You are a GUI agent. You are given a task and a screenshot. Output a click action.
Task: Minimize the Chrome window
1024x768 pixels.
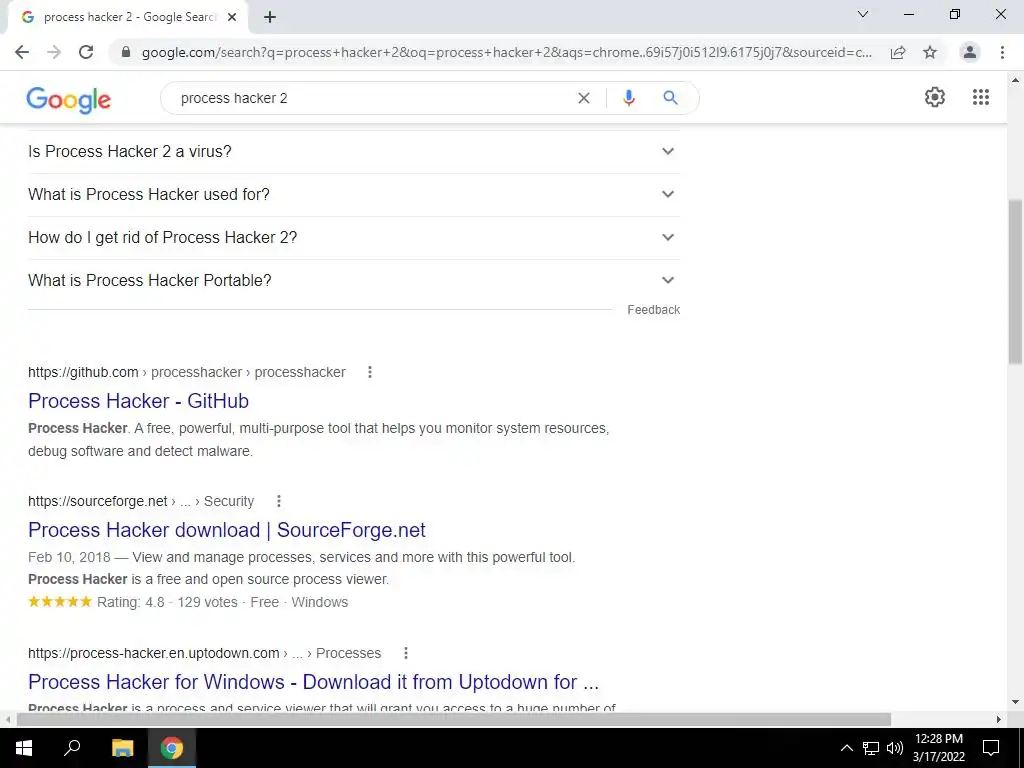908,14
